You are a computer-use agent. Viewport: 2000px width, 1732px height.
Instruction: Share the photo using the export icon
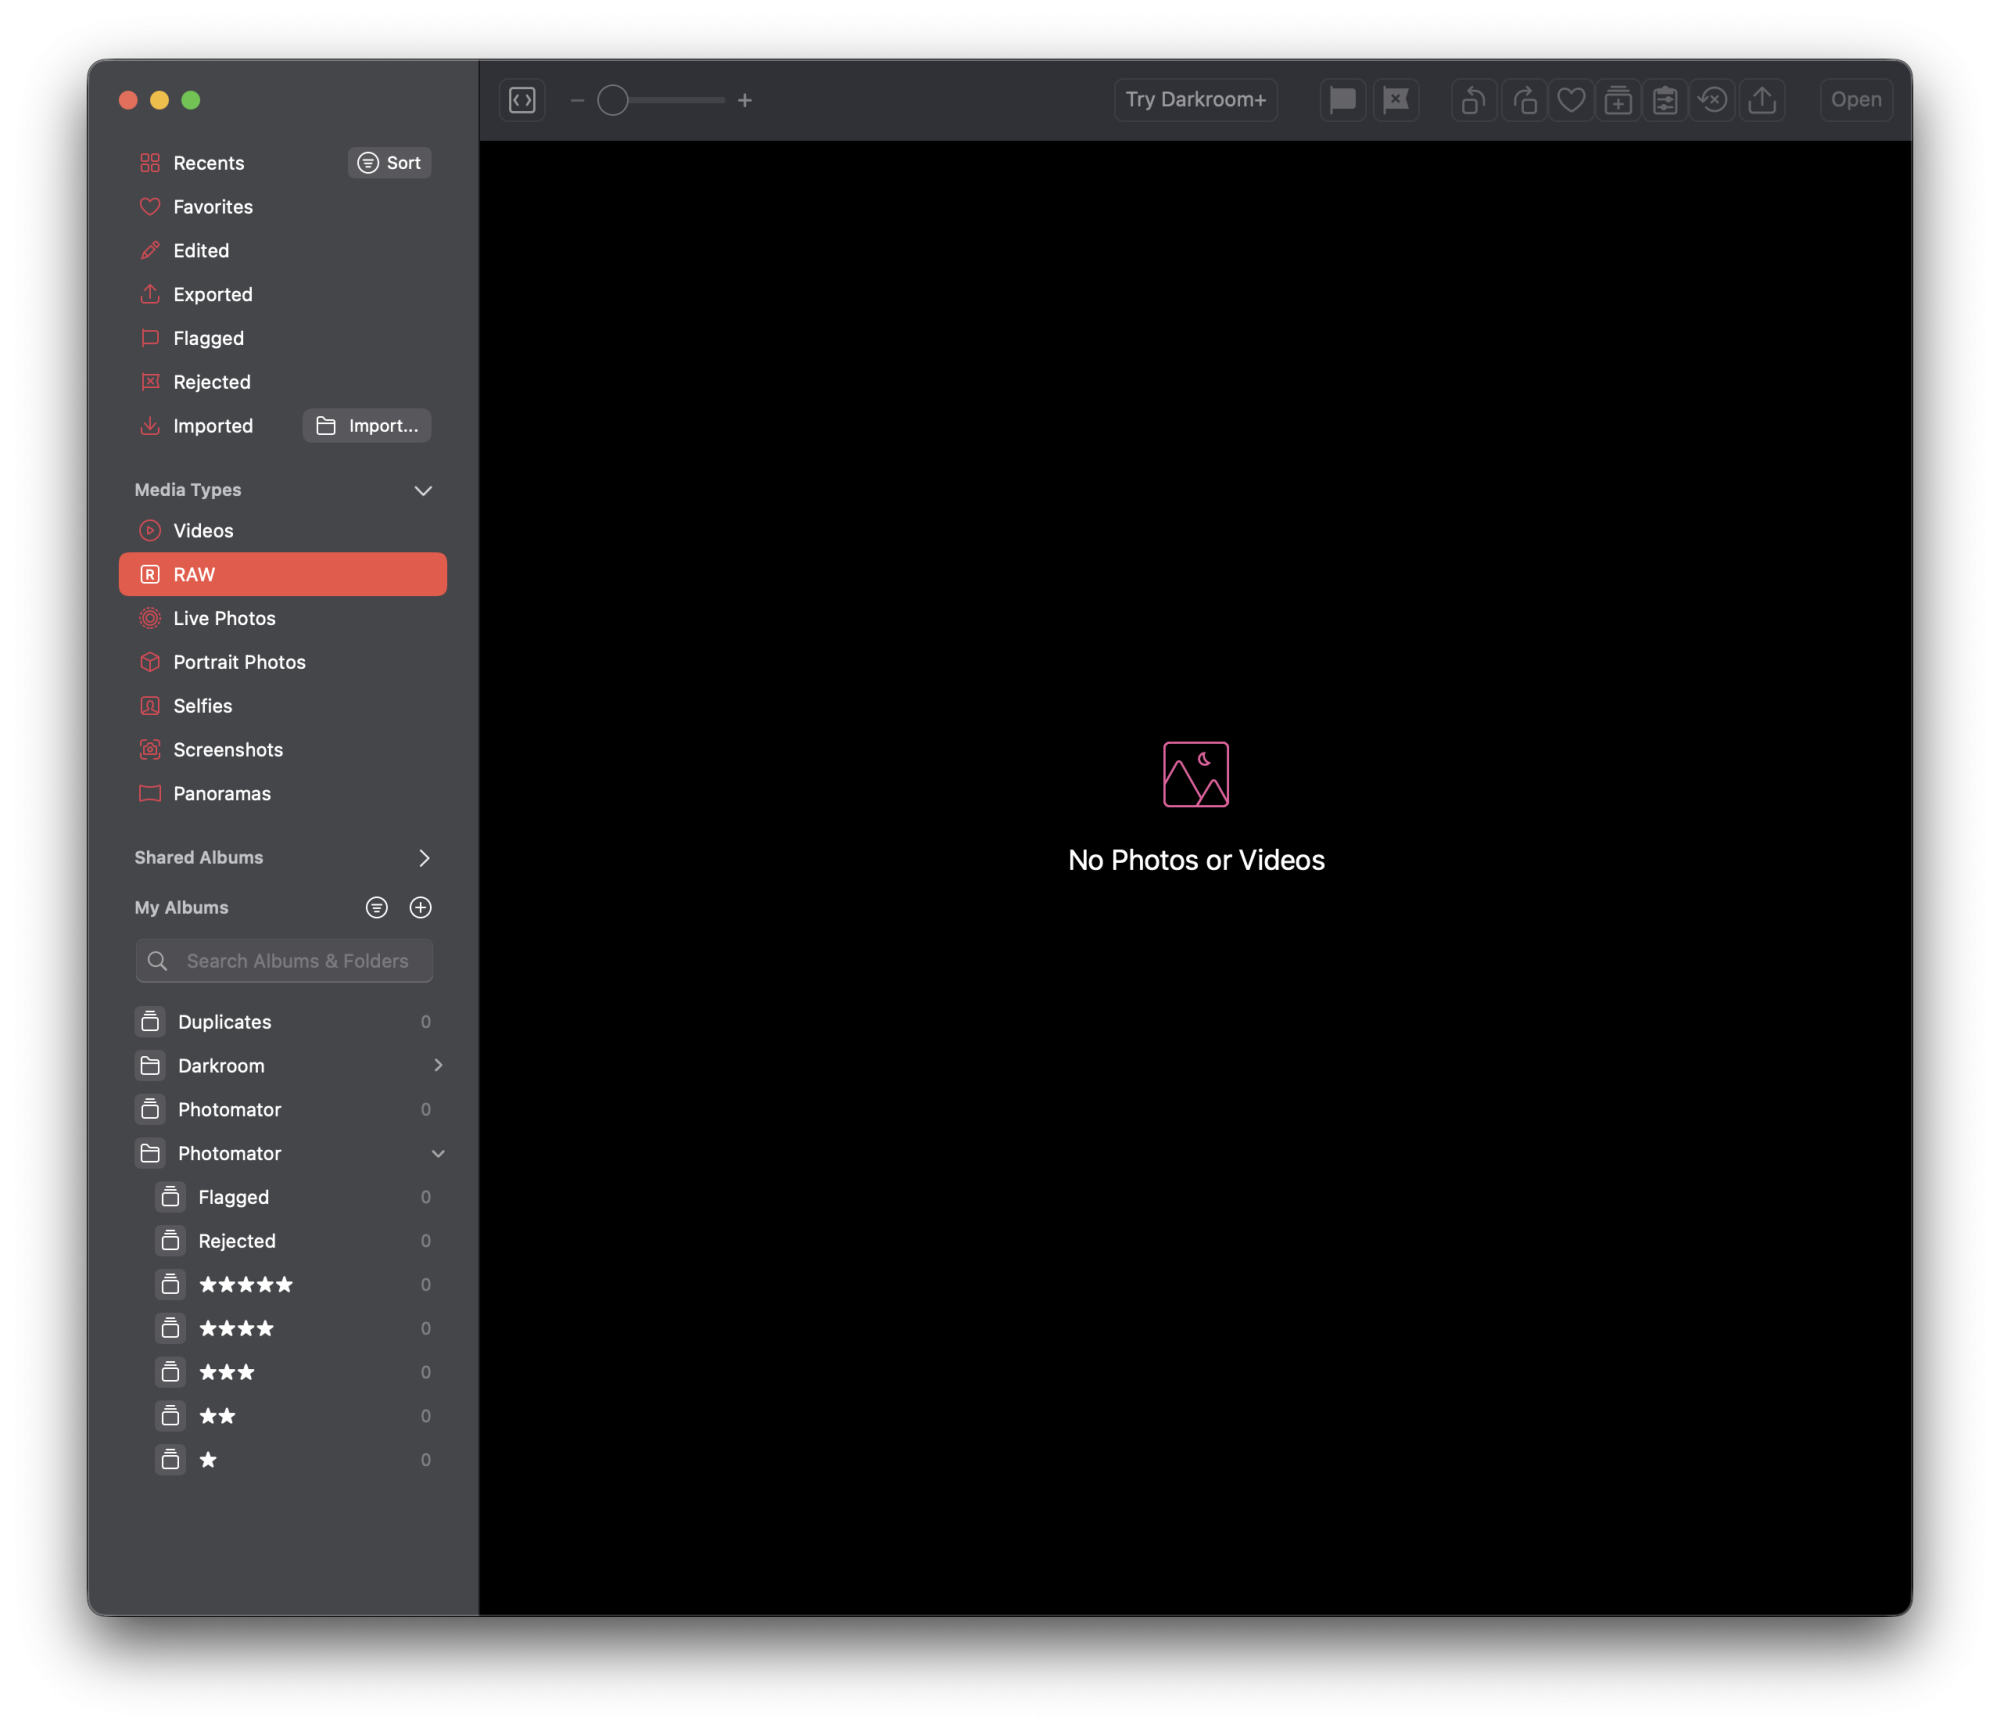click(1763, 100)
